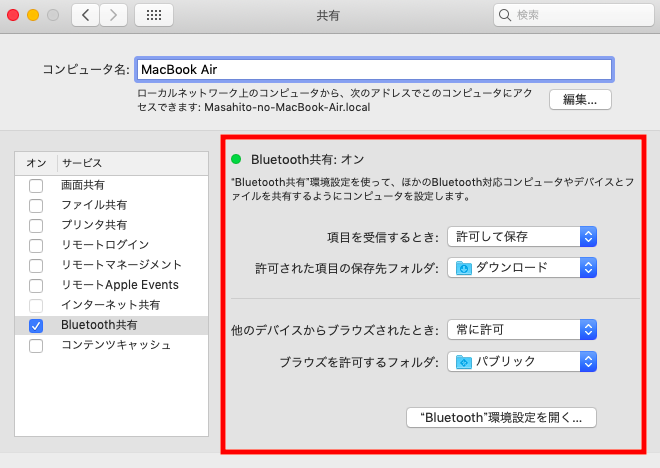Enable the プリンタ共有 checkbox
Image resolution: width=660 pixels, height=468 pixels.
pyautogui.click(x=36, y=226)
